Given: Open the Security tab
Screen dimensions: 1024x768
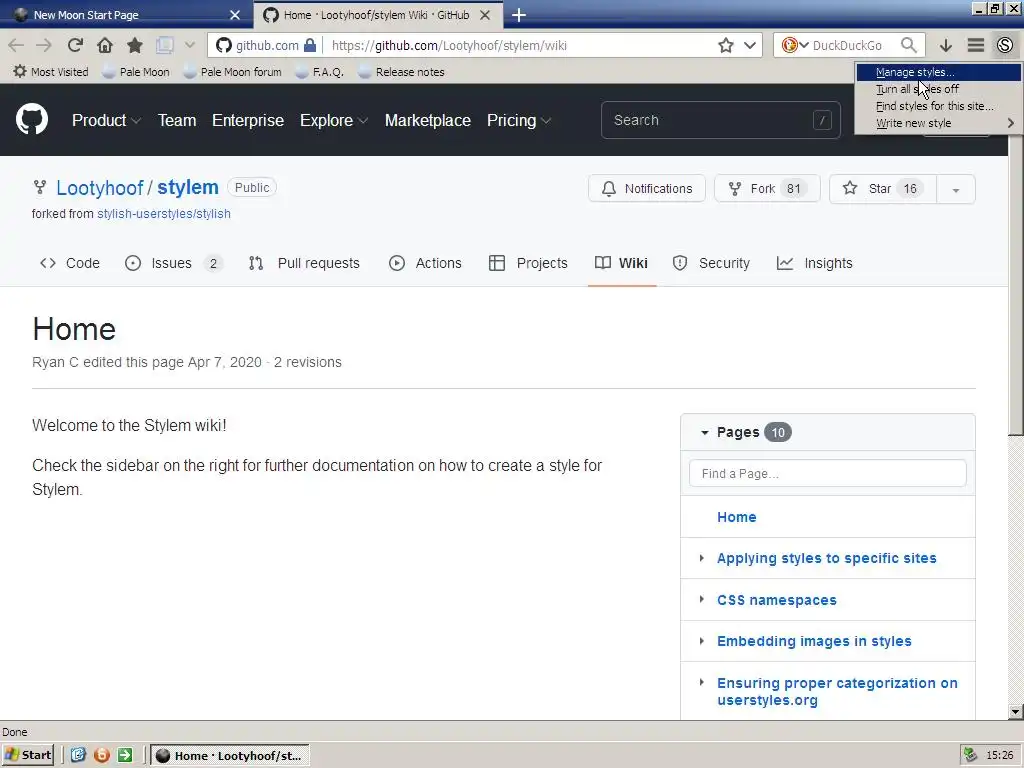Looking at the screenshot, I should (711, 263).
